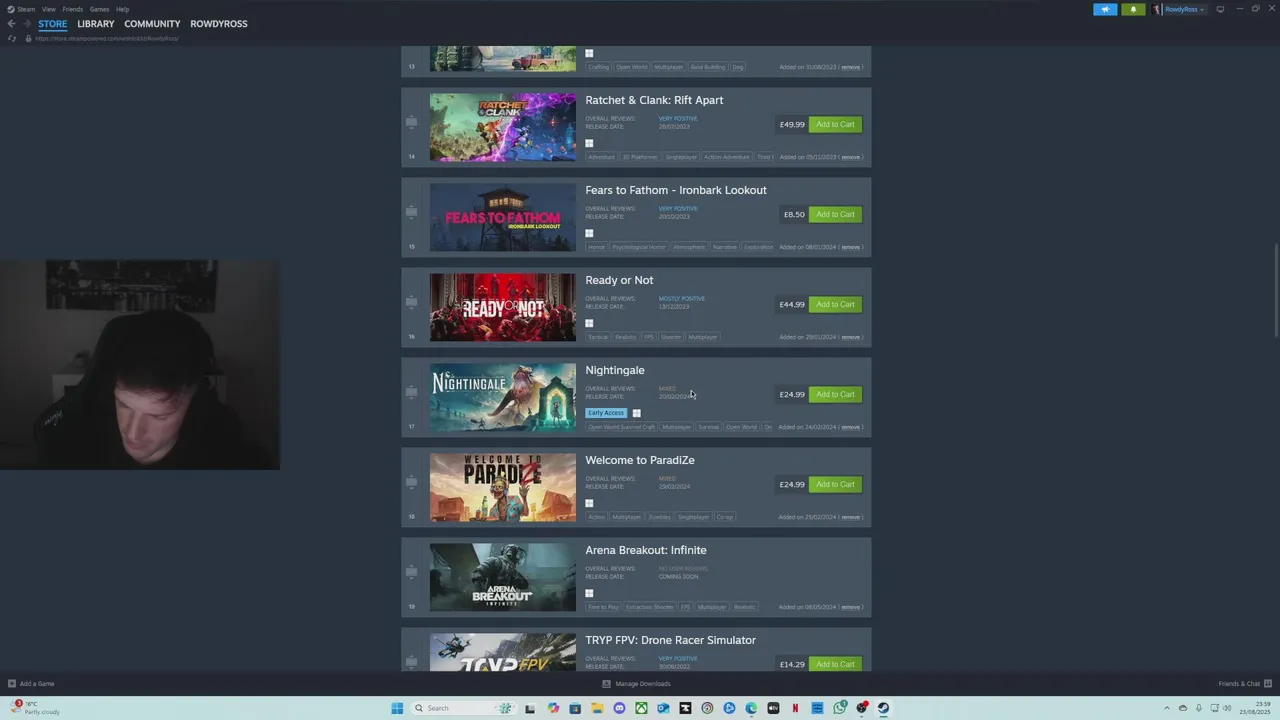This screenshot has width=1280, height=720.
Task: Open Fears to Fathom - Ironbark Lookout title
Action: pos(676,190)
